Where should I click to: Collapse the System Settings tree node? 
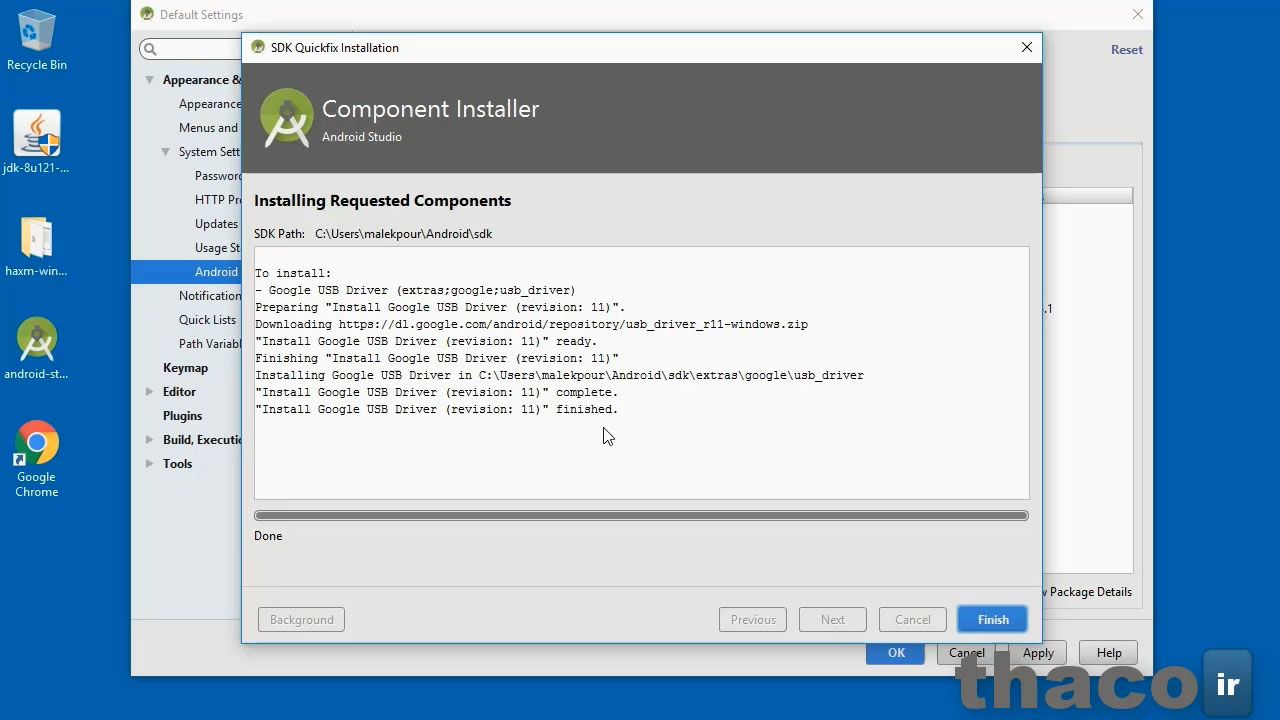165,152
